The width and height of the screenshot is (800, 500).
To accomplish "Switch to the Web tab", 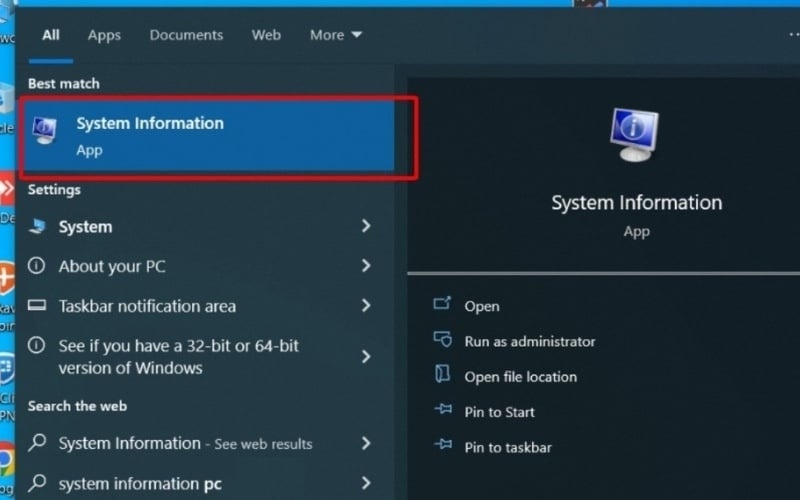I will (x=266, y=35).
